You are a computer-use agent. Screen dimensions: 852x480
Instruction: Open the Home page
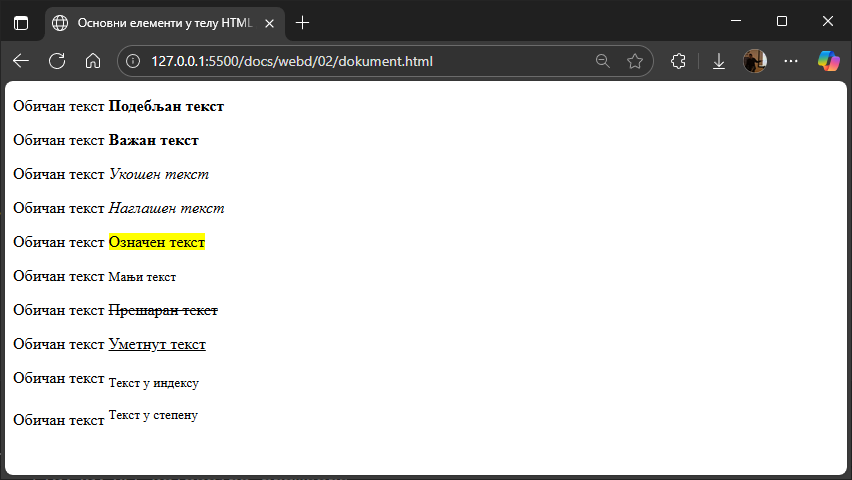tap(93, 61)
